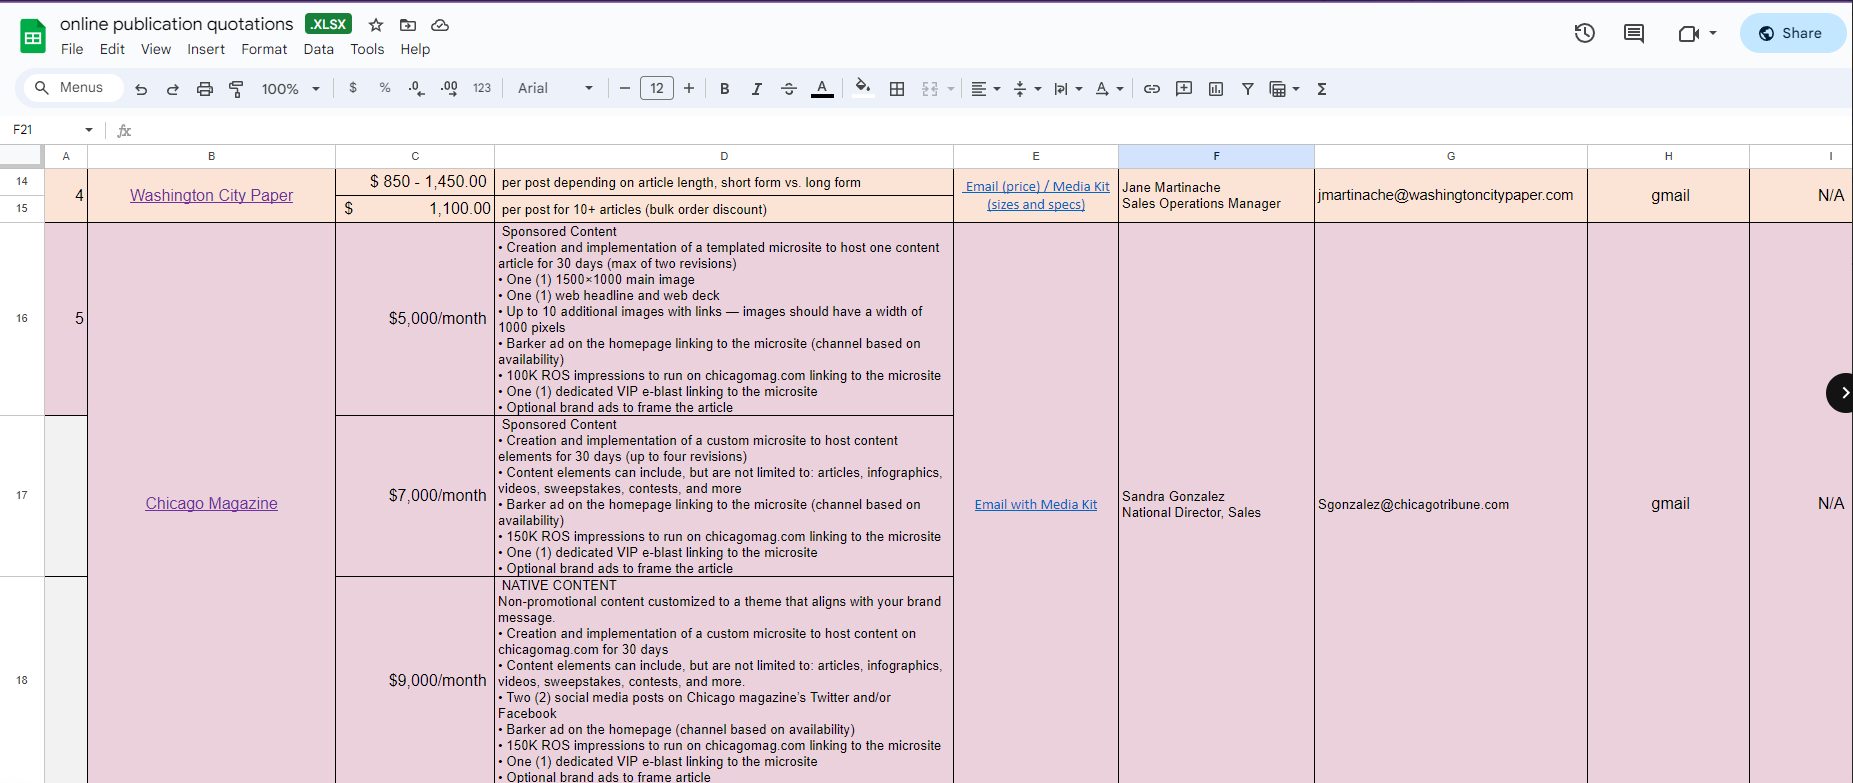Redo the last action
The width and height of the screenshot is (1853, 783).
[x=172, y=89]
